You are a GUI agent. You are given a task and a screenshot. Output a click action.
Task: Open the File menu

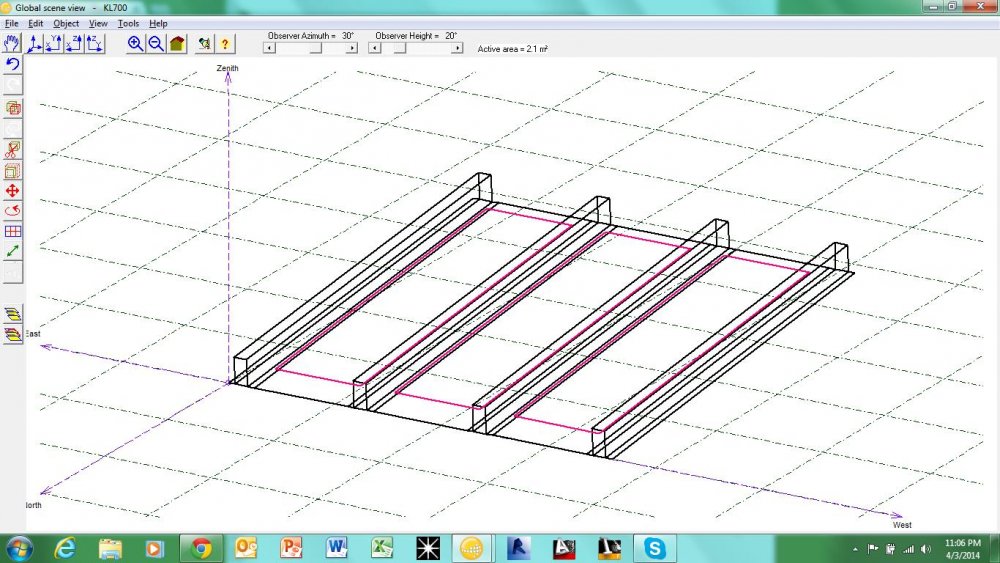click(12, 23)
